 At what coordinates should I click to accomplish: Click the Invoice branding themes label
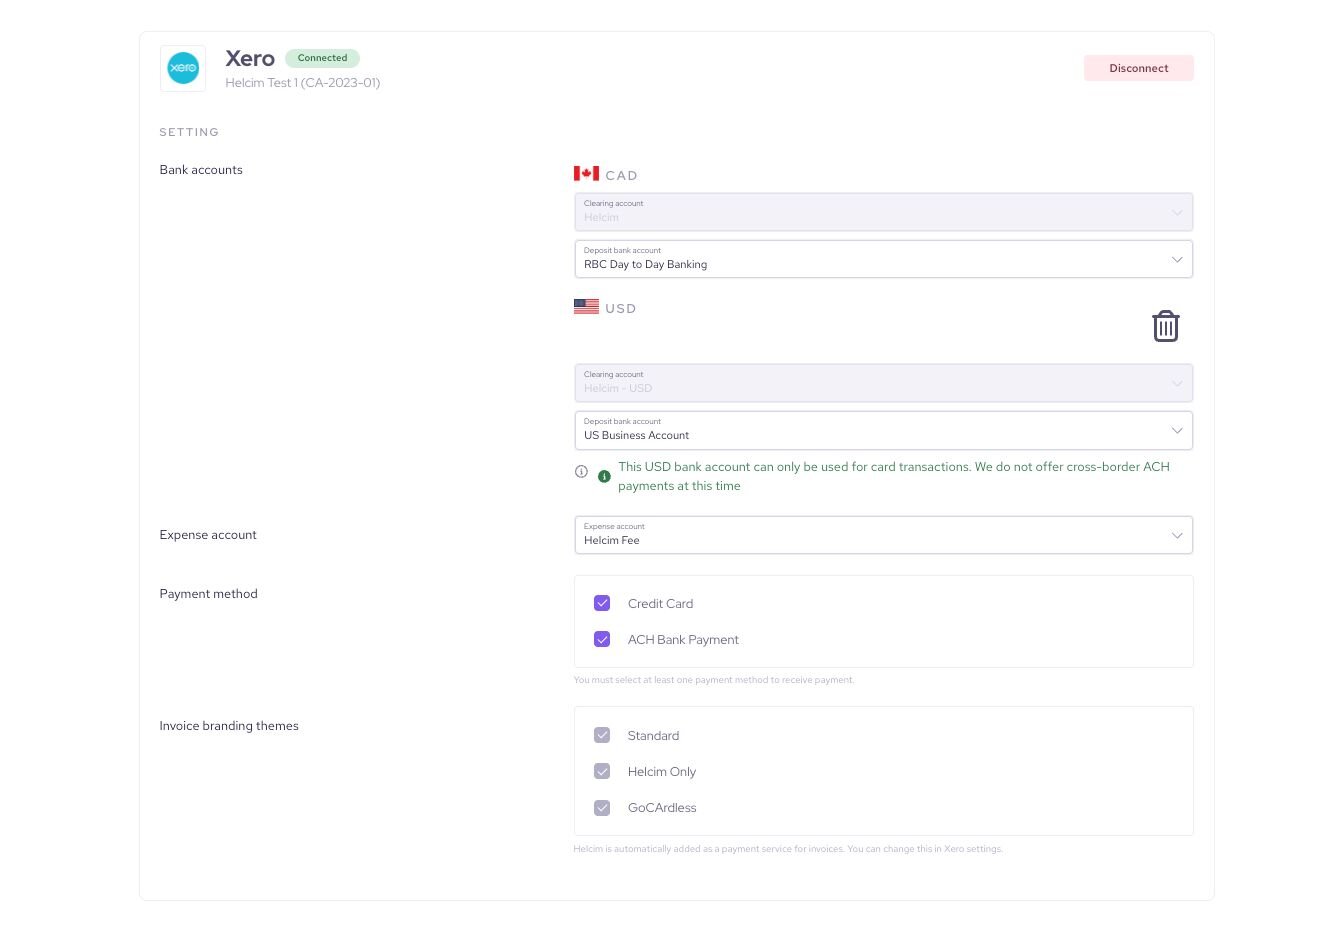point(229,726)
